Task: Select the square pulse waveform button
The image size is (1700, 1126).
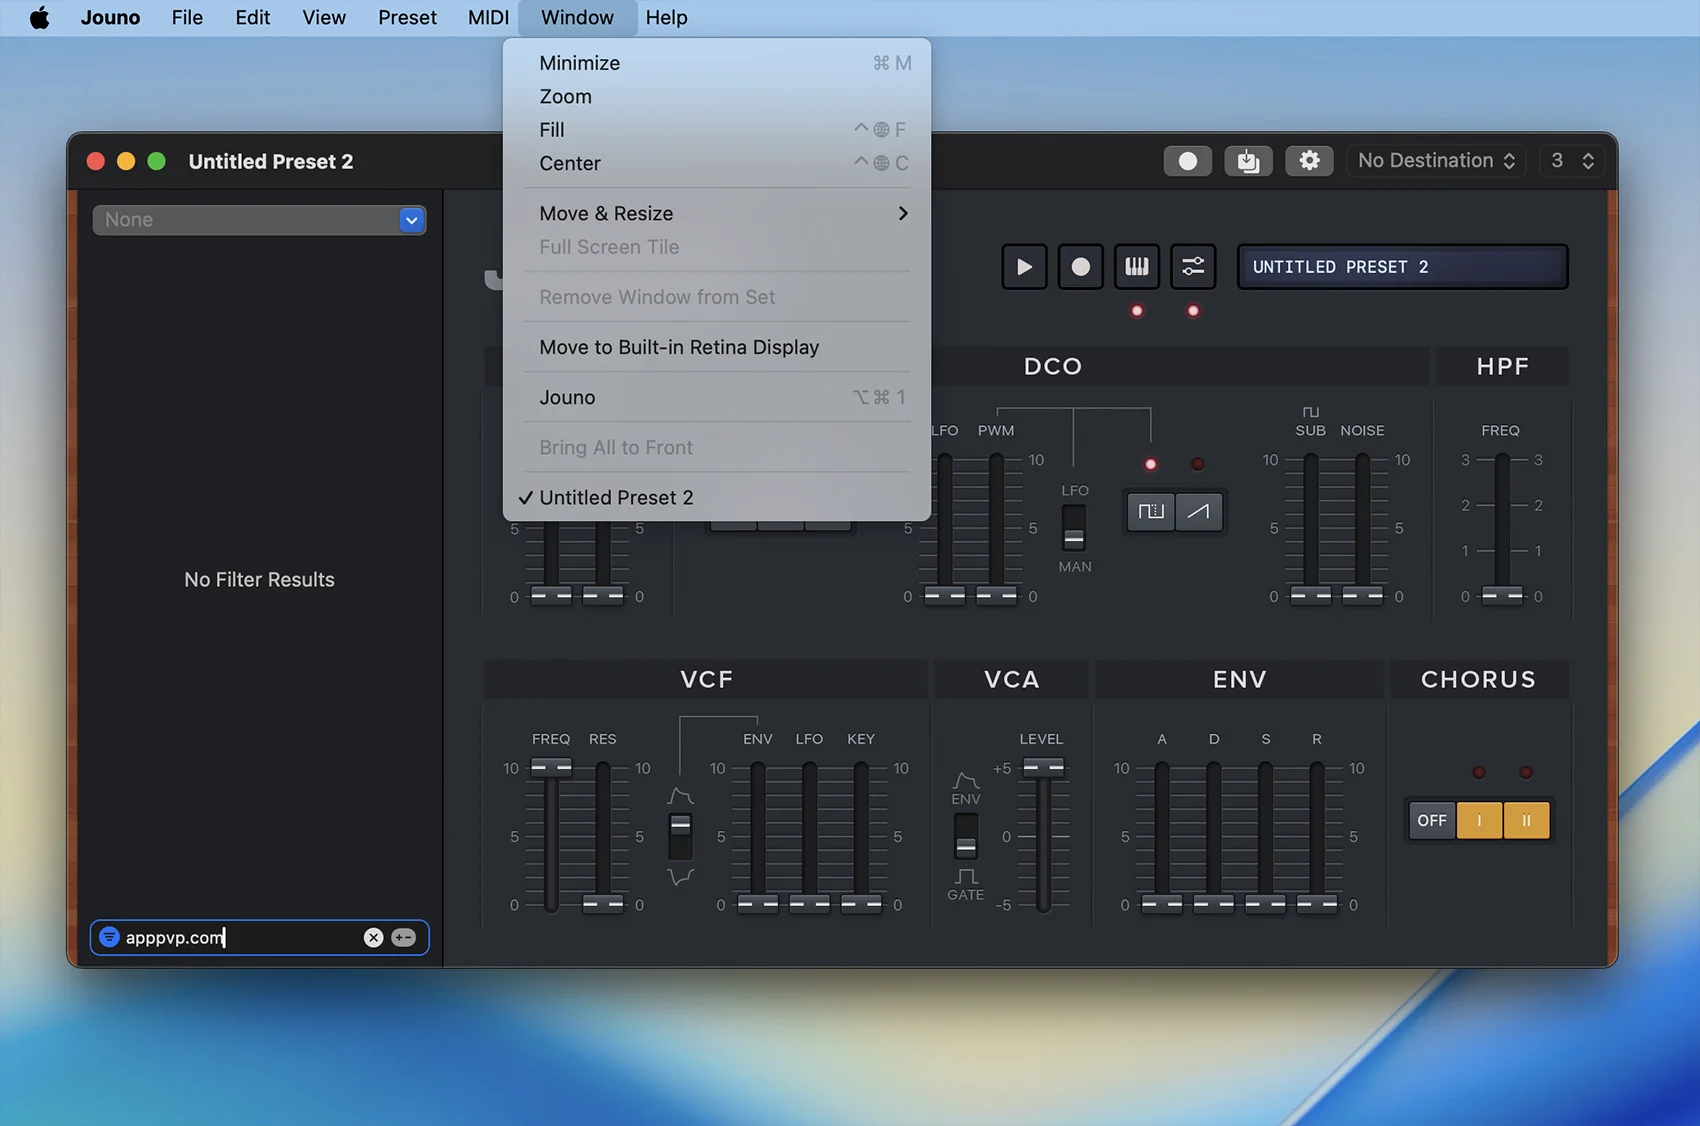Action: click(1150, 512)
